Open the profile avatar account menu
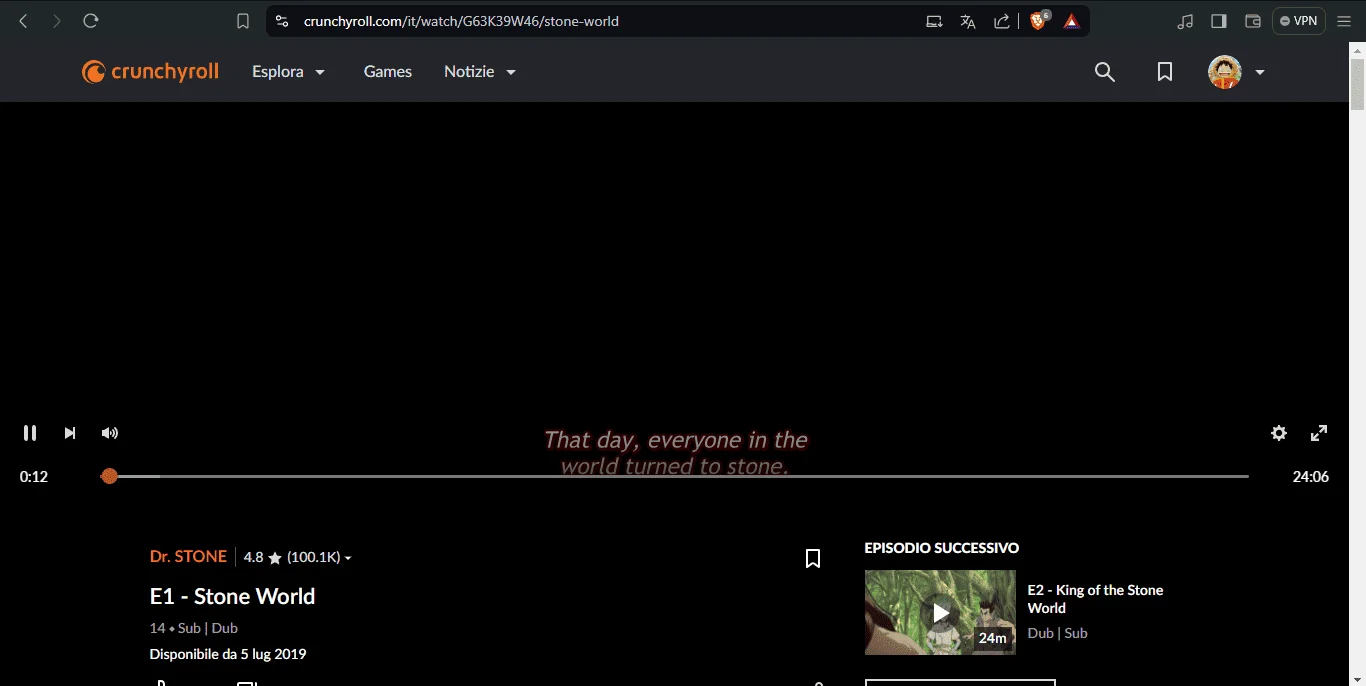 pos(1236,72)
